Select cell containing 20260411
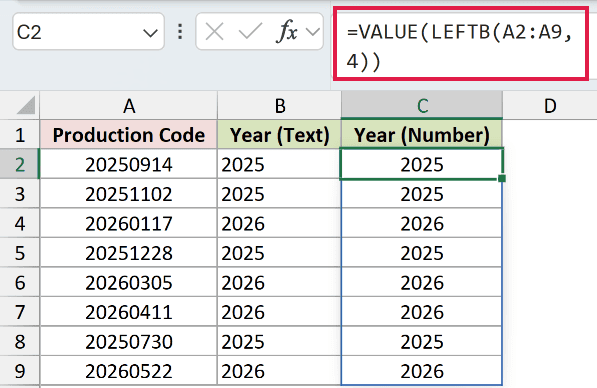The height and width of the screenshot is (388, 597). (129, 312)
